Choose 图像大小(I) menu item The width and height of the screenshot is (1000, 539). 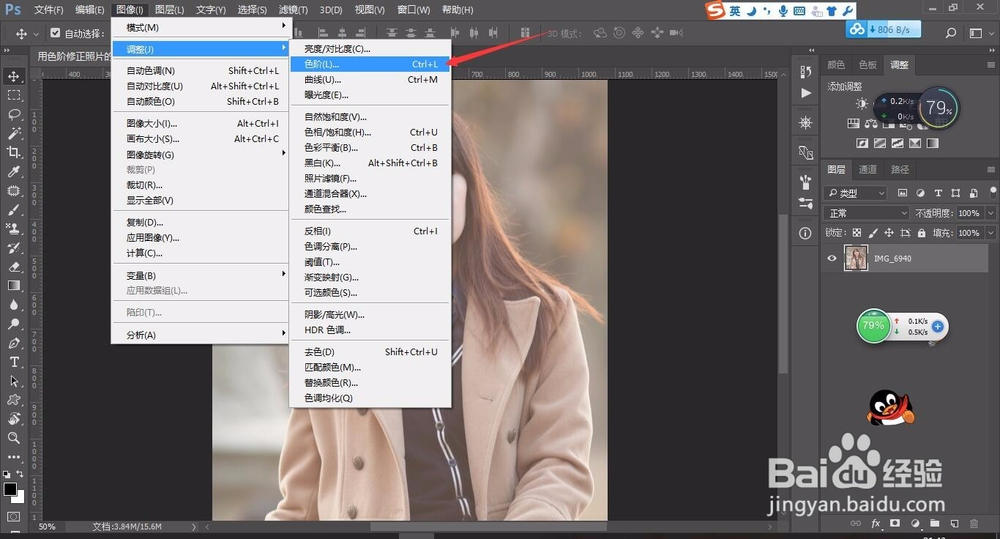[x=200, y=123]
